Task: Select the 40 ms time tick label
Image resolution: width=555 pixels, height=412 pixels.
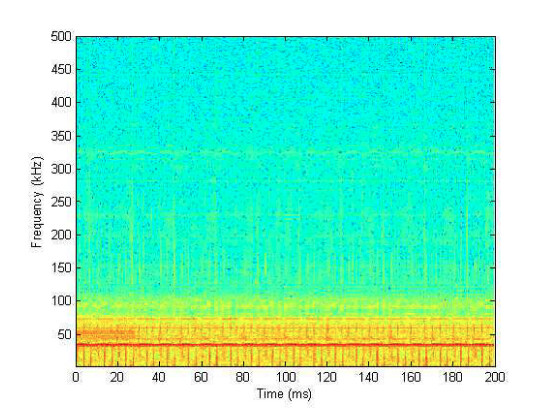Action: [159, 377]
